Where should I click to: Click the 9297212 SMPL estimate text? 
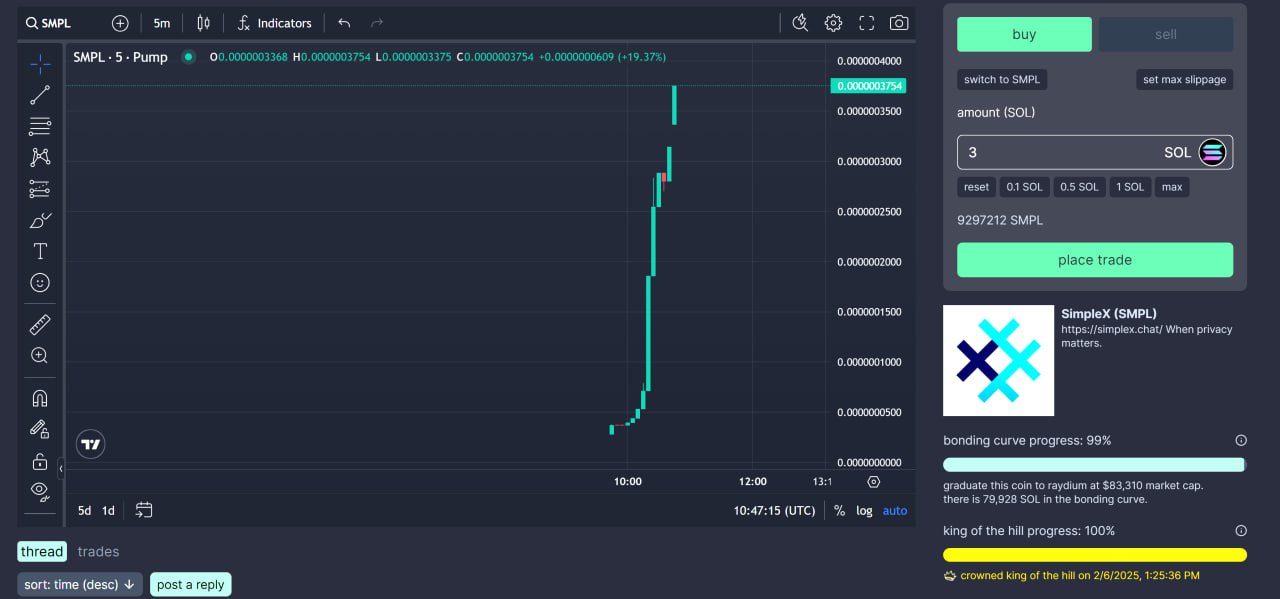[1000, 220]
